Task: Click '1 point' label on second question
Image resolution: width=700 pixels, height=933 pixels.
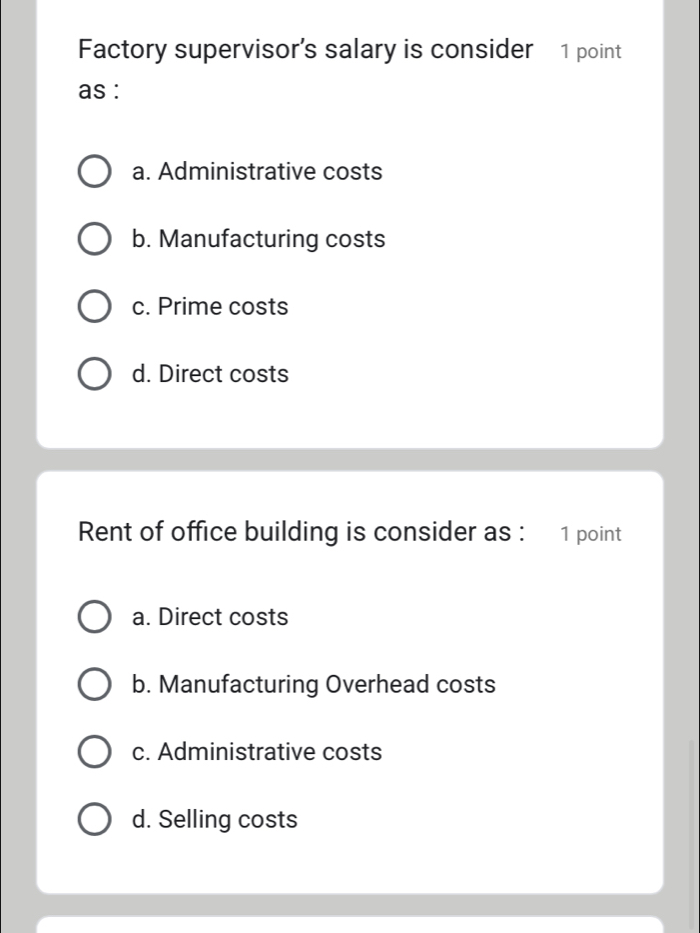Action: [x=592, y=534]
